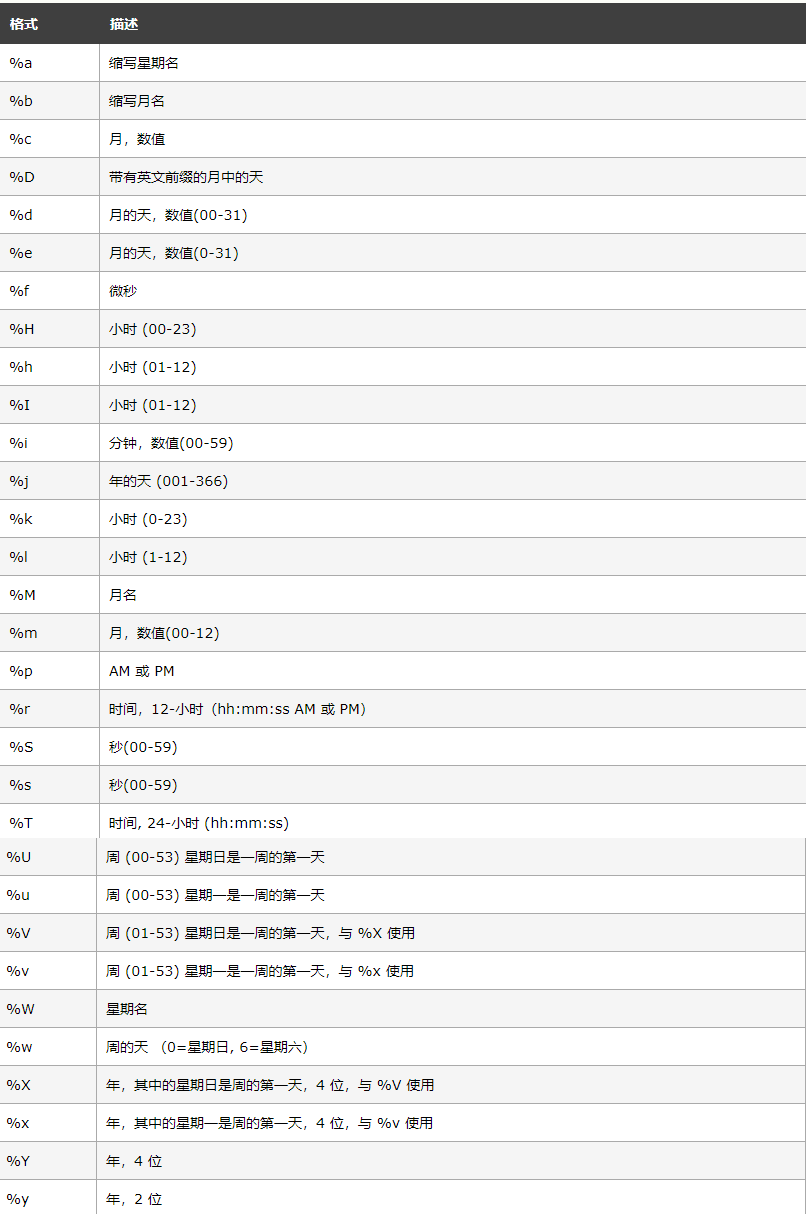Click the 带有英文前缀的月中的天 description
Screen dimensions: 806x1214
186,177
